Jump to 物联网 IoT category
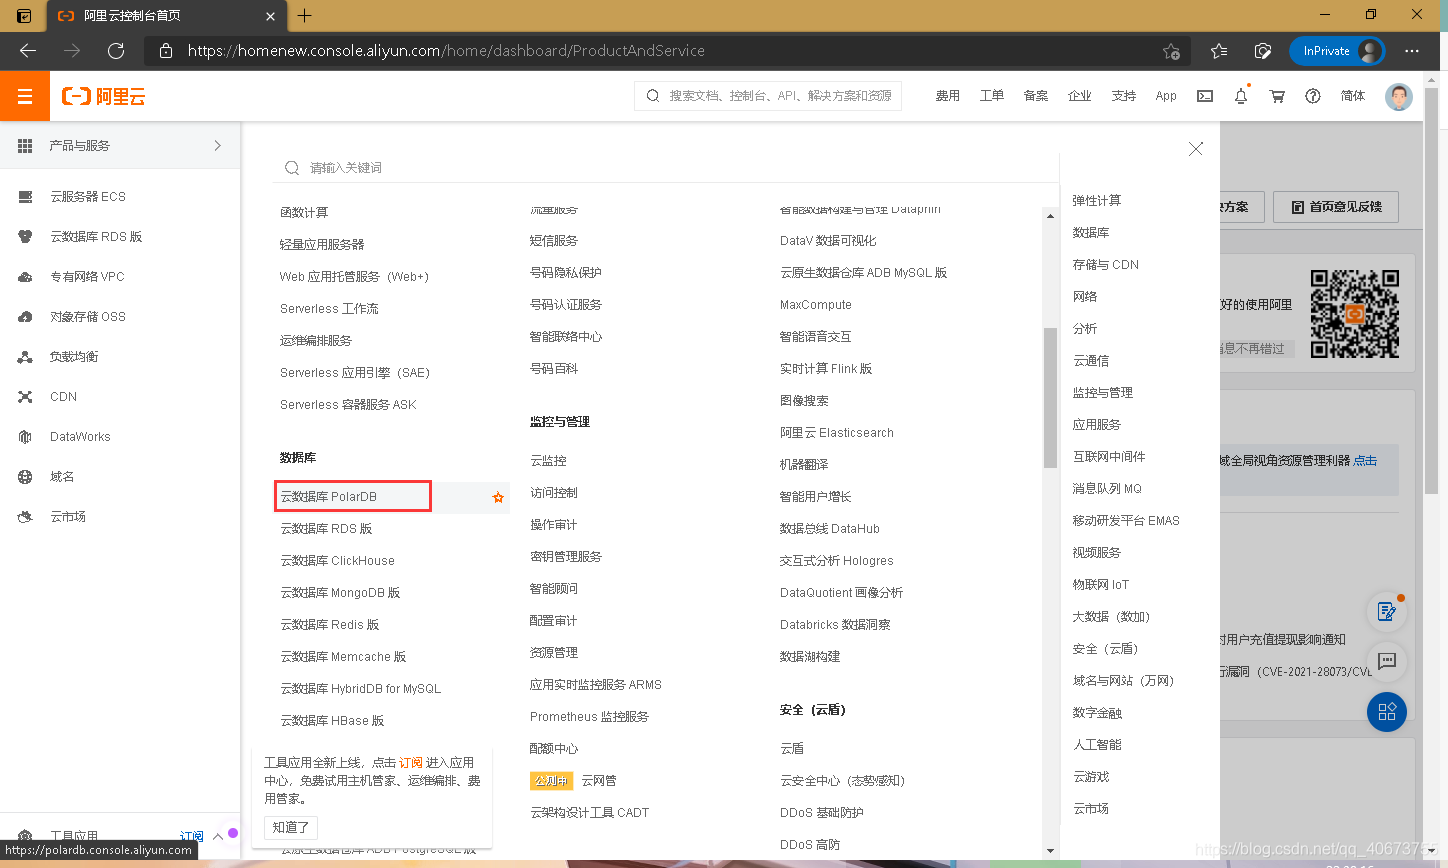Image resolution: width=1448 pixels, height=868 pixels. pyautogui.click(x=1101, y=585)
